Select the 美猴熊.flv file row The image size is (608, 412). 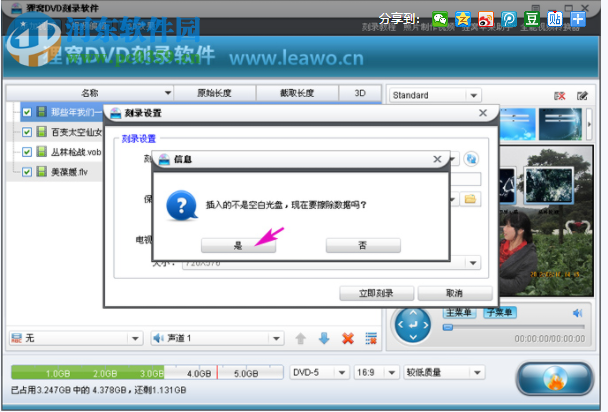point(62,172)
